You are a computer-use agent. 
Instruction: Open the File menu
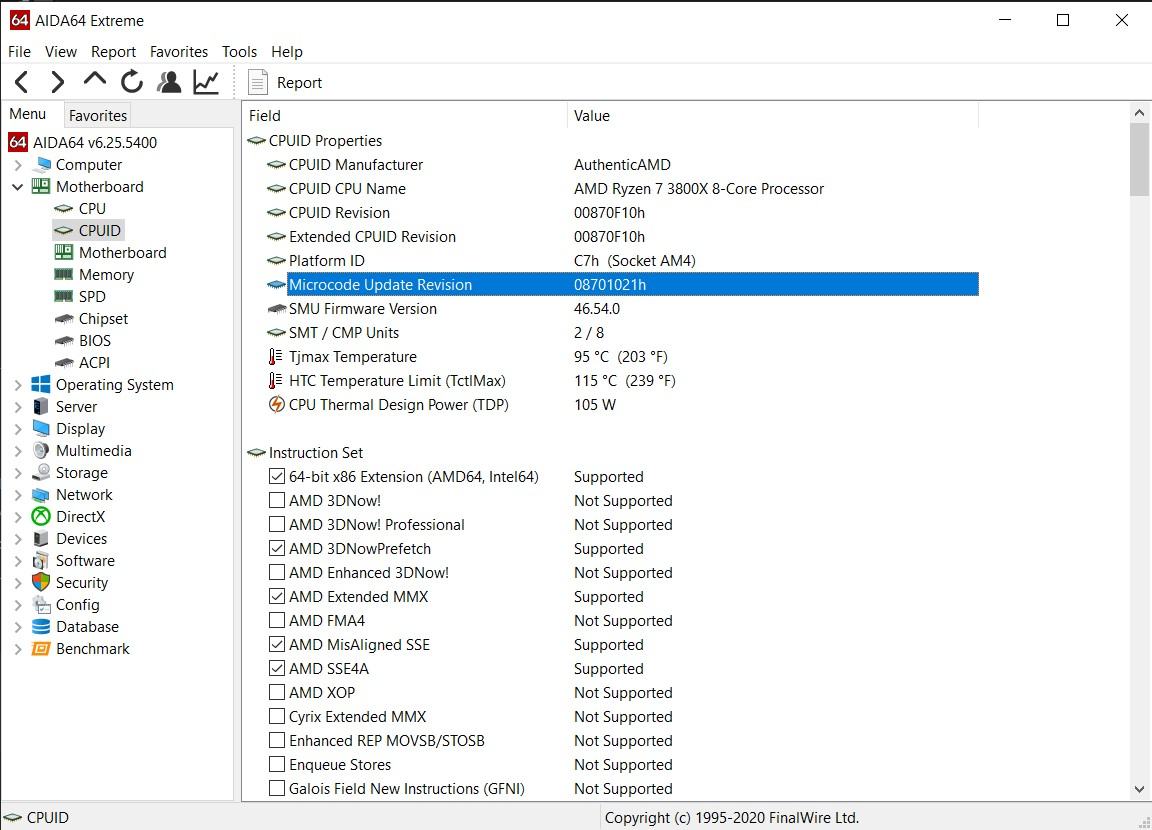(x=19, y=51)
